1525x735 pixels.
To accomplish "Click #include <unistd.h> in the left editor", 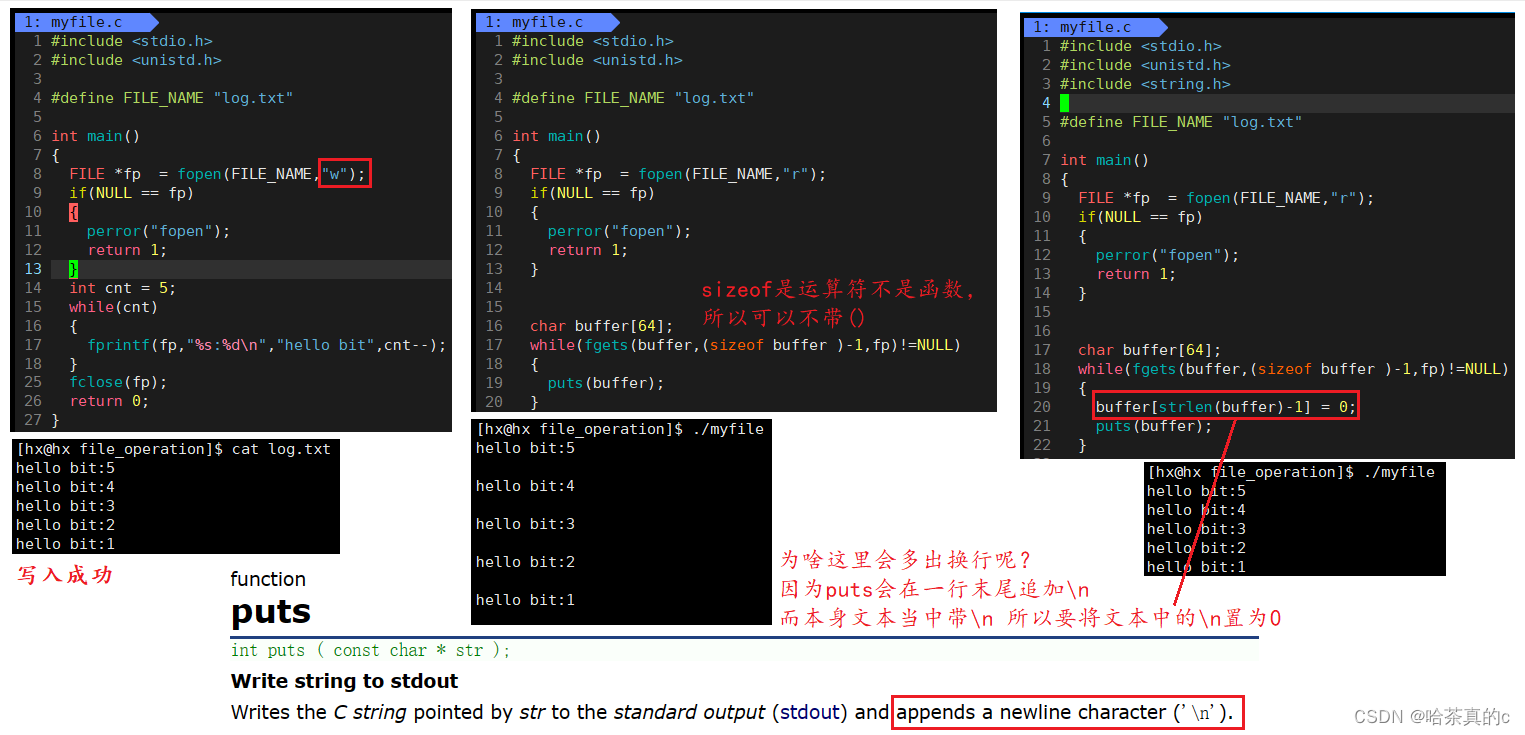I will (136, 60).
